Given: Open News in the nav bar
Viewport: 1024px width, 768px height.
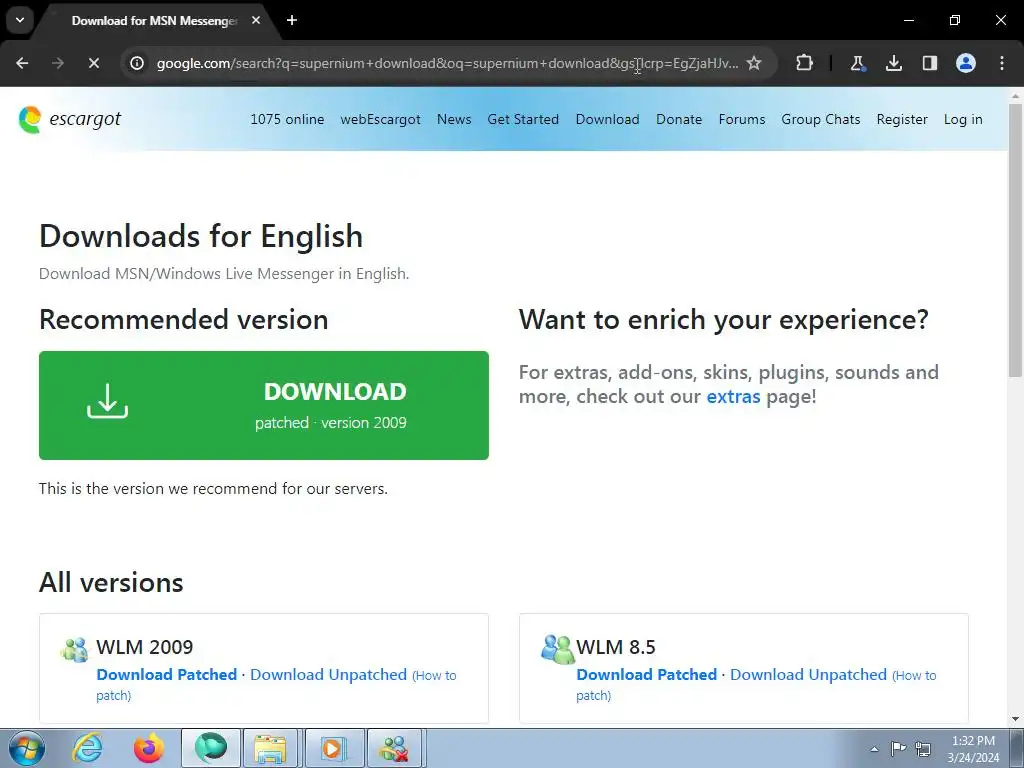Looking at the screenshot, I should click(454, 120).
